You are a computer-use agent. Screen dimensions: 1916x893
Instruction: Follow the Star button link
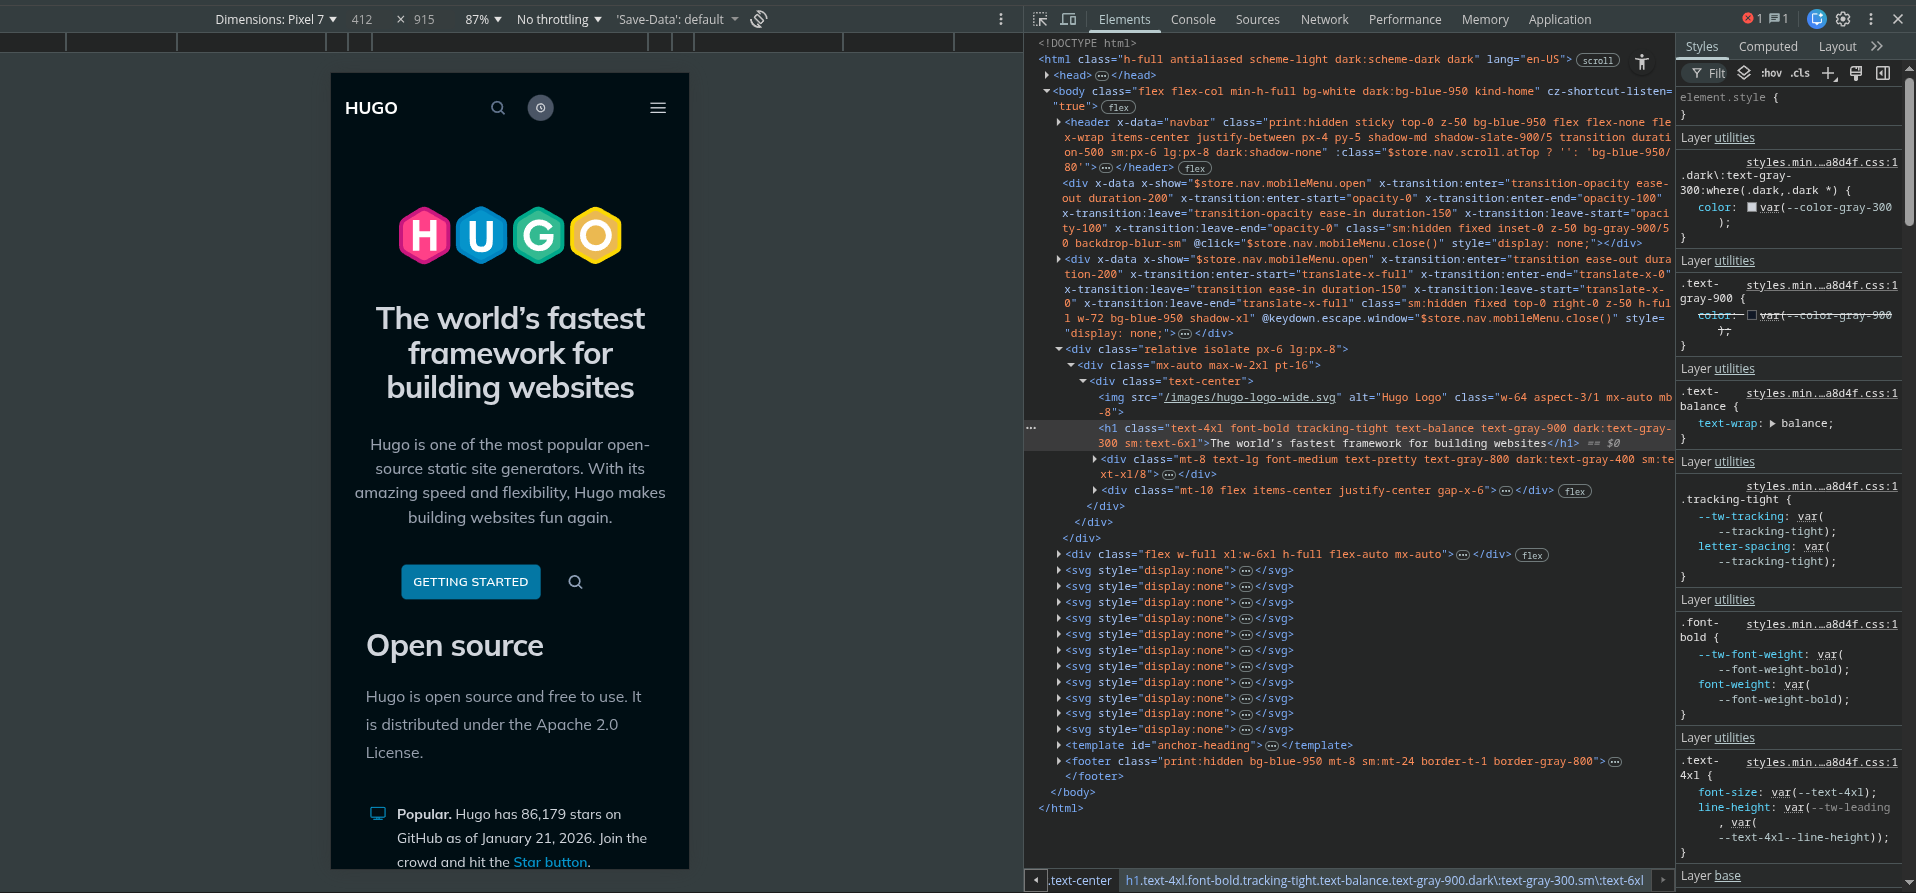tap(550, 862)
